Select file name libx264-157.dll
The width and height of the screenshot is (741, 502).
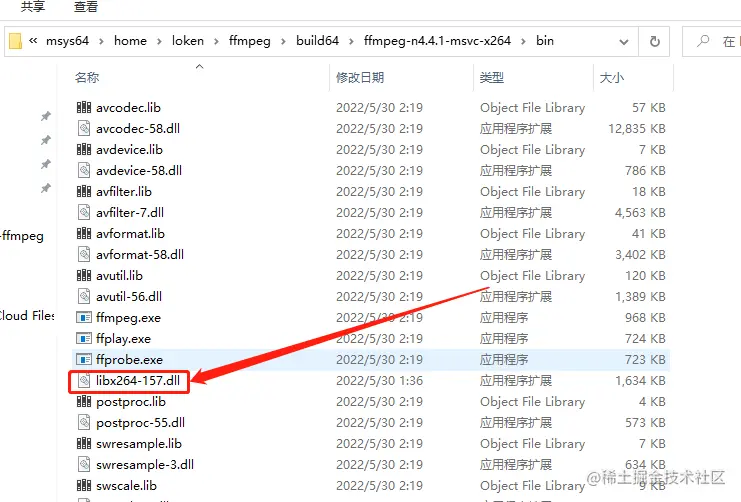tap(138, 381)
